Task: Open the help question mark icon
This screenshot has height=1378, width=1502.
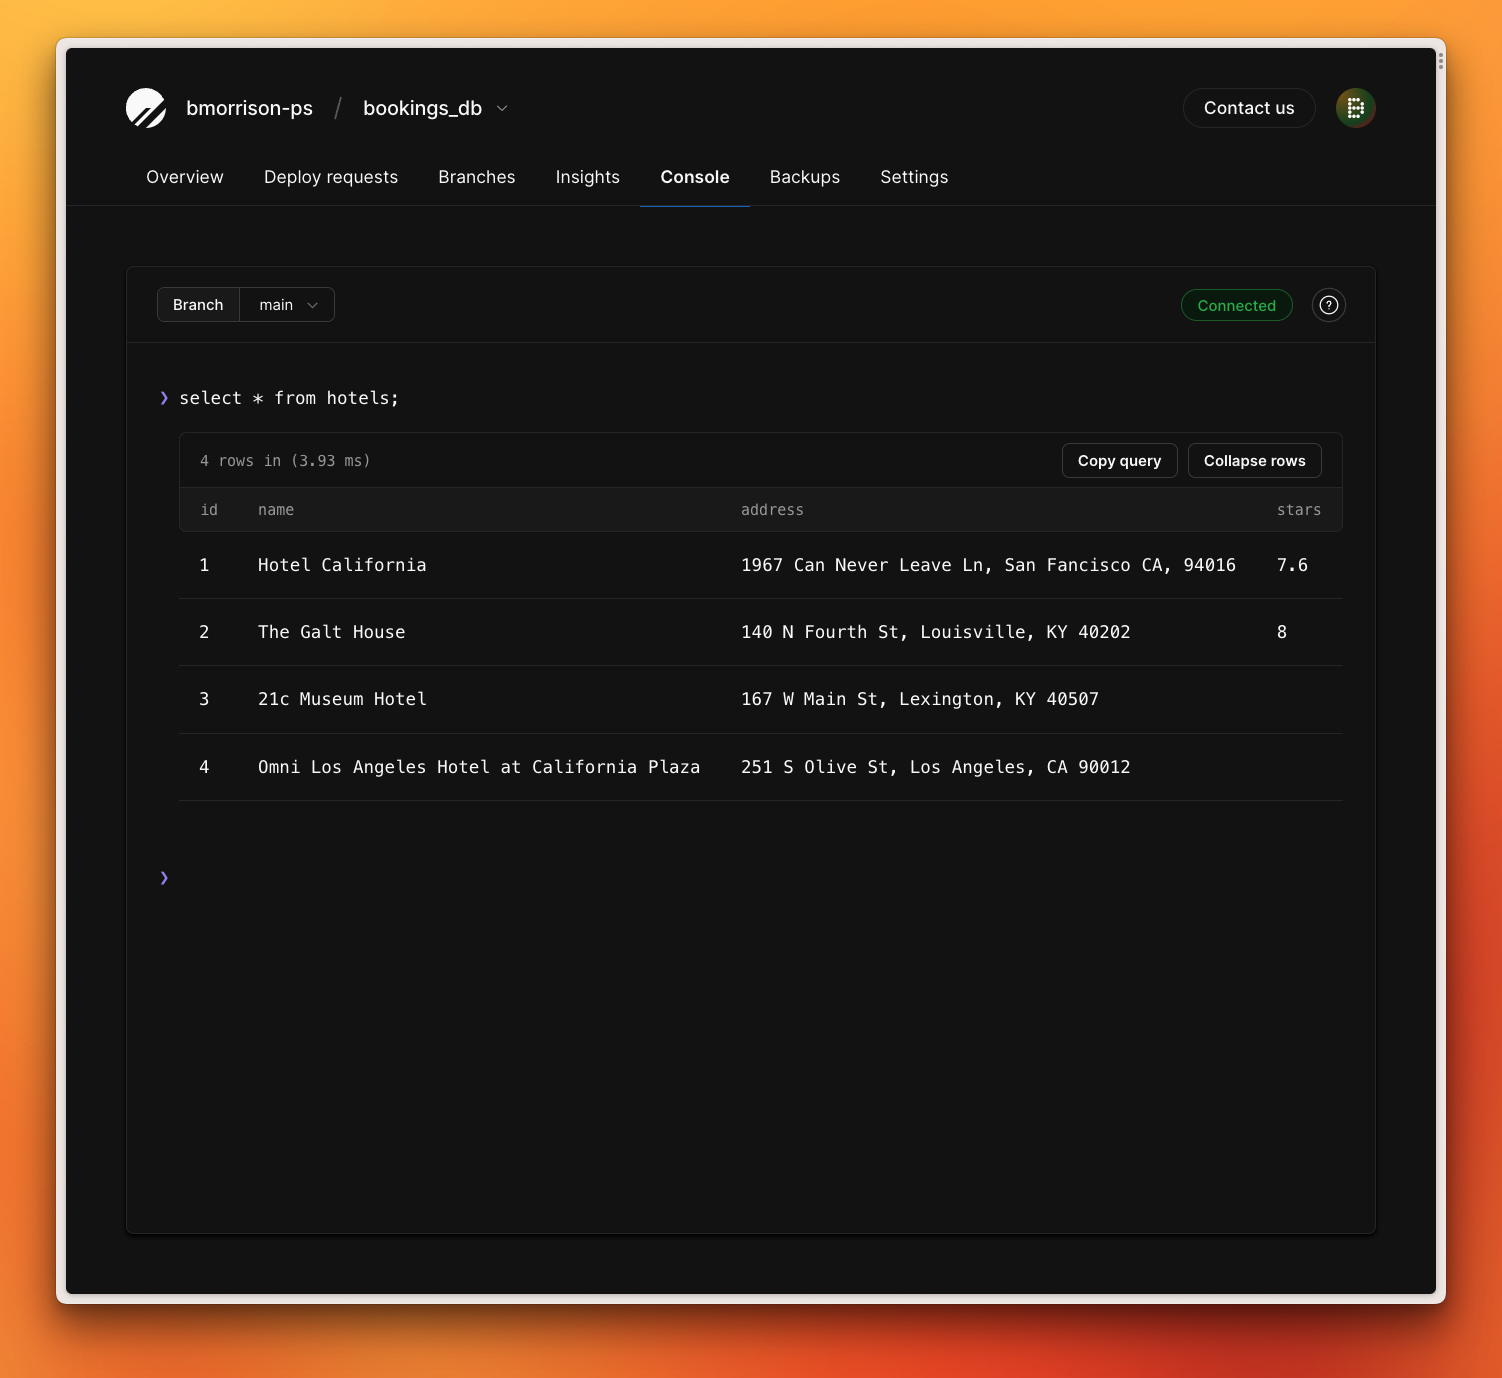Action: click(1328, 305)
